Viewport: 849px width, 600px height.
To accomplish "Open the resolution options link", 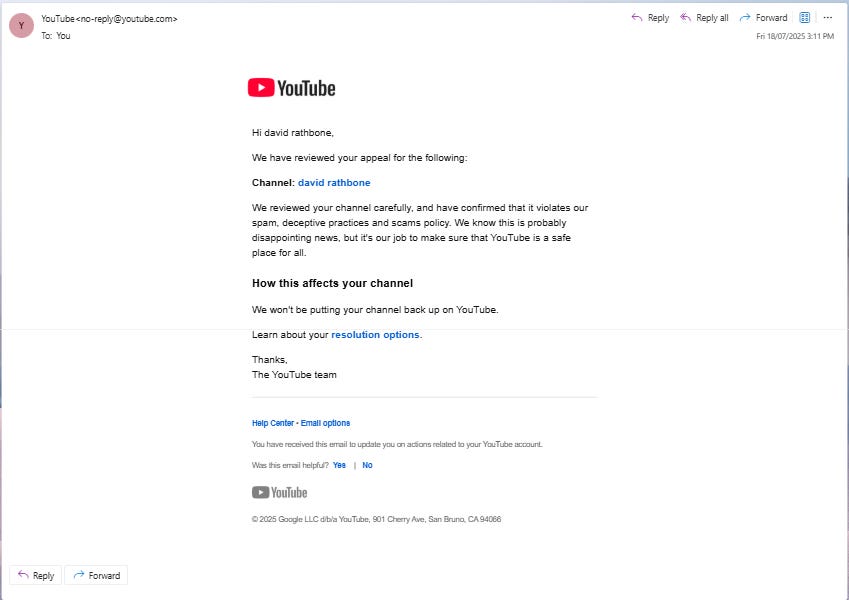I will pyautogui.click(x=375, y=335).
